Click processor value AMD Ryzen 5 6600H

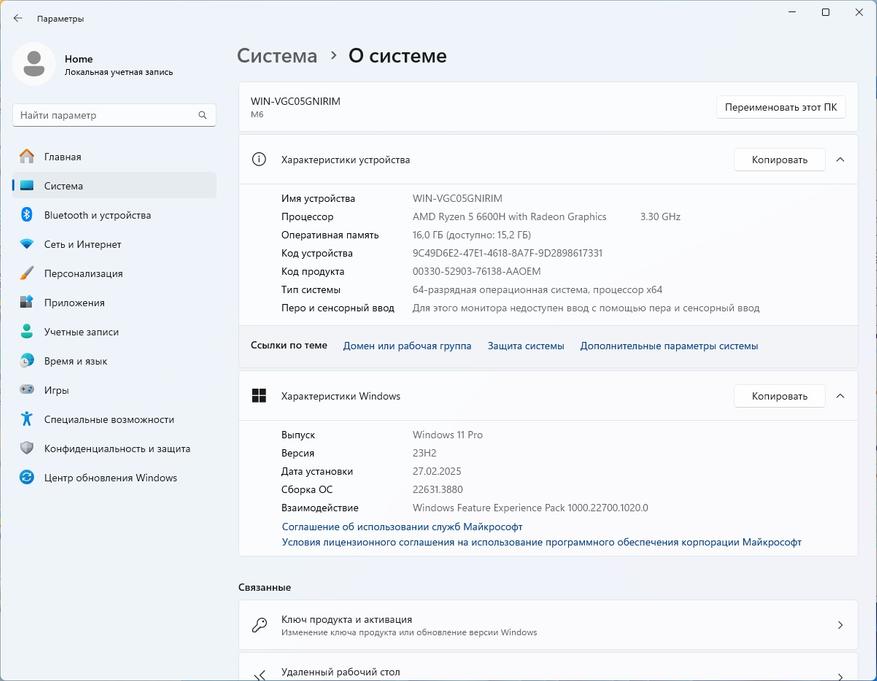click(510, 216)
